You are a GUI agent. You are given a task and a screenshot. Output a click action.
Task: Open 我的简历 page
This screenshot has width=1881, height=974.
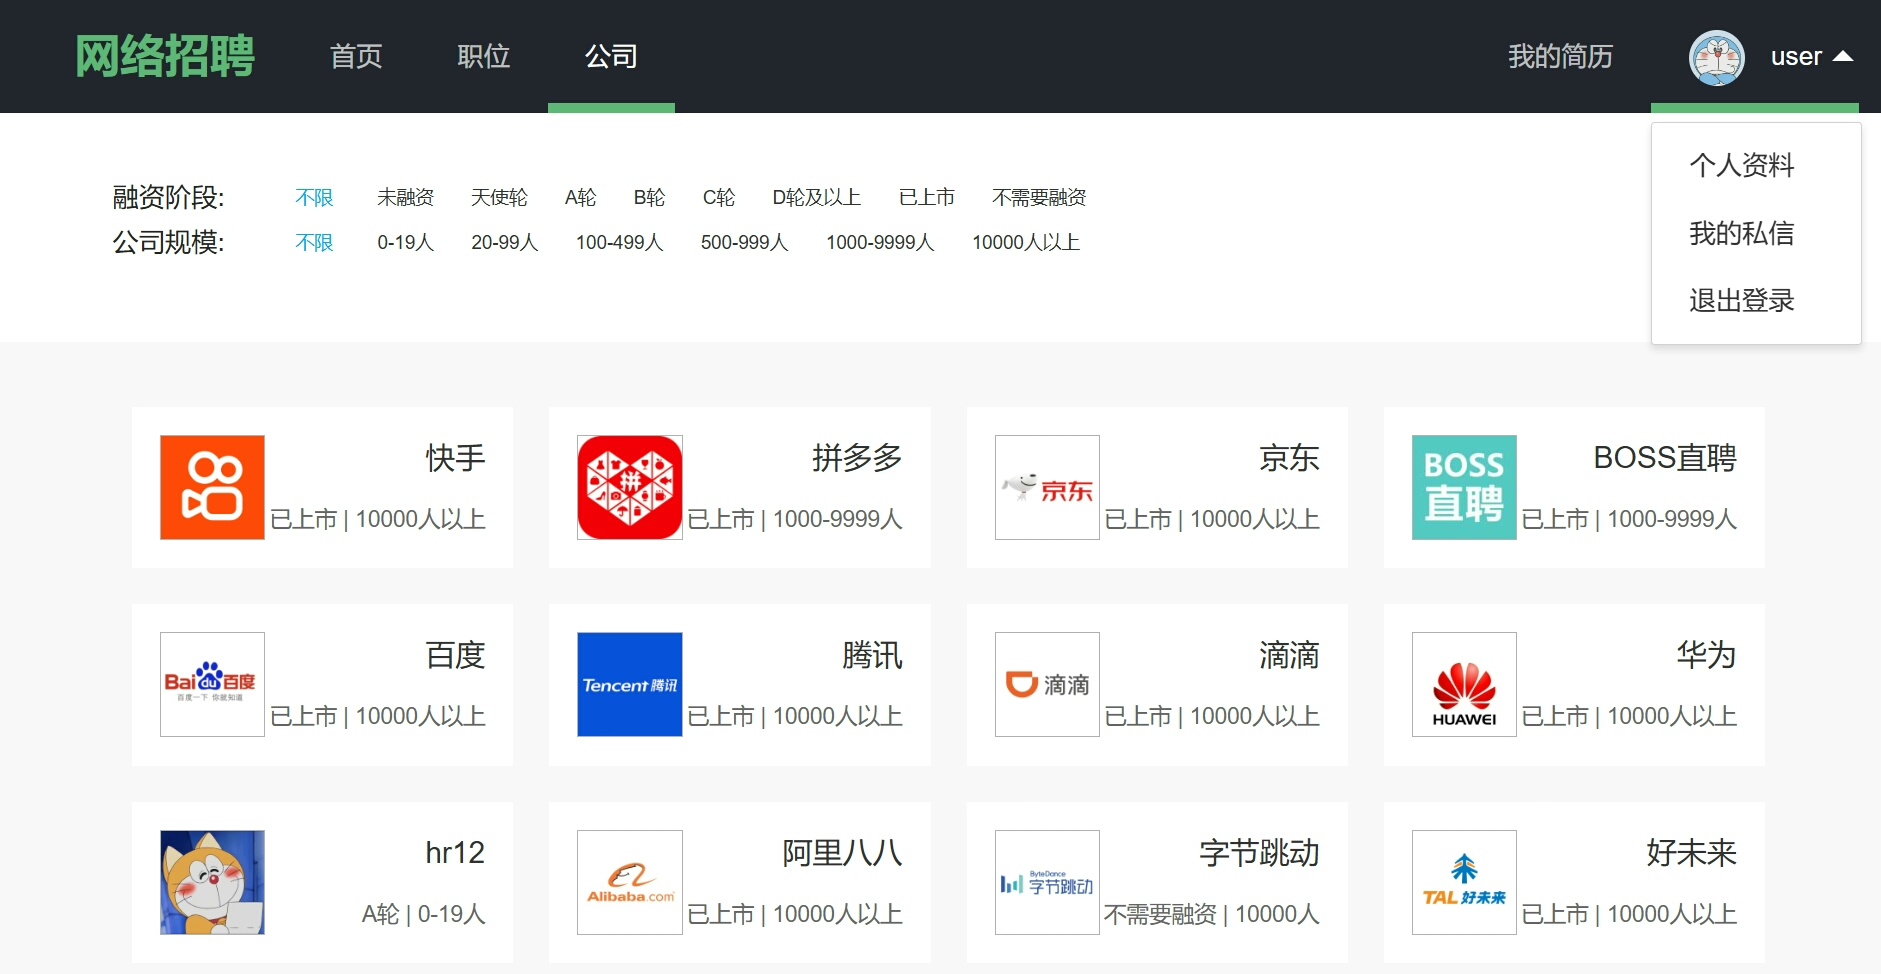click(1560, 56)
